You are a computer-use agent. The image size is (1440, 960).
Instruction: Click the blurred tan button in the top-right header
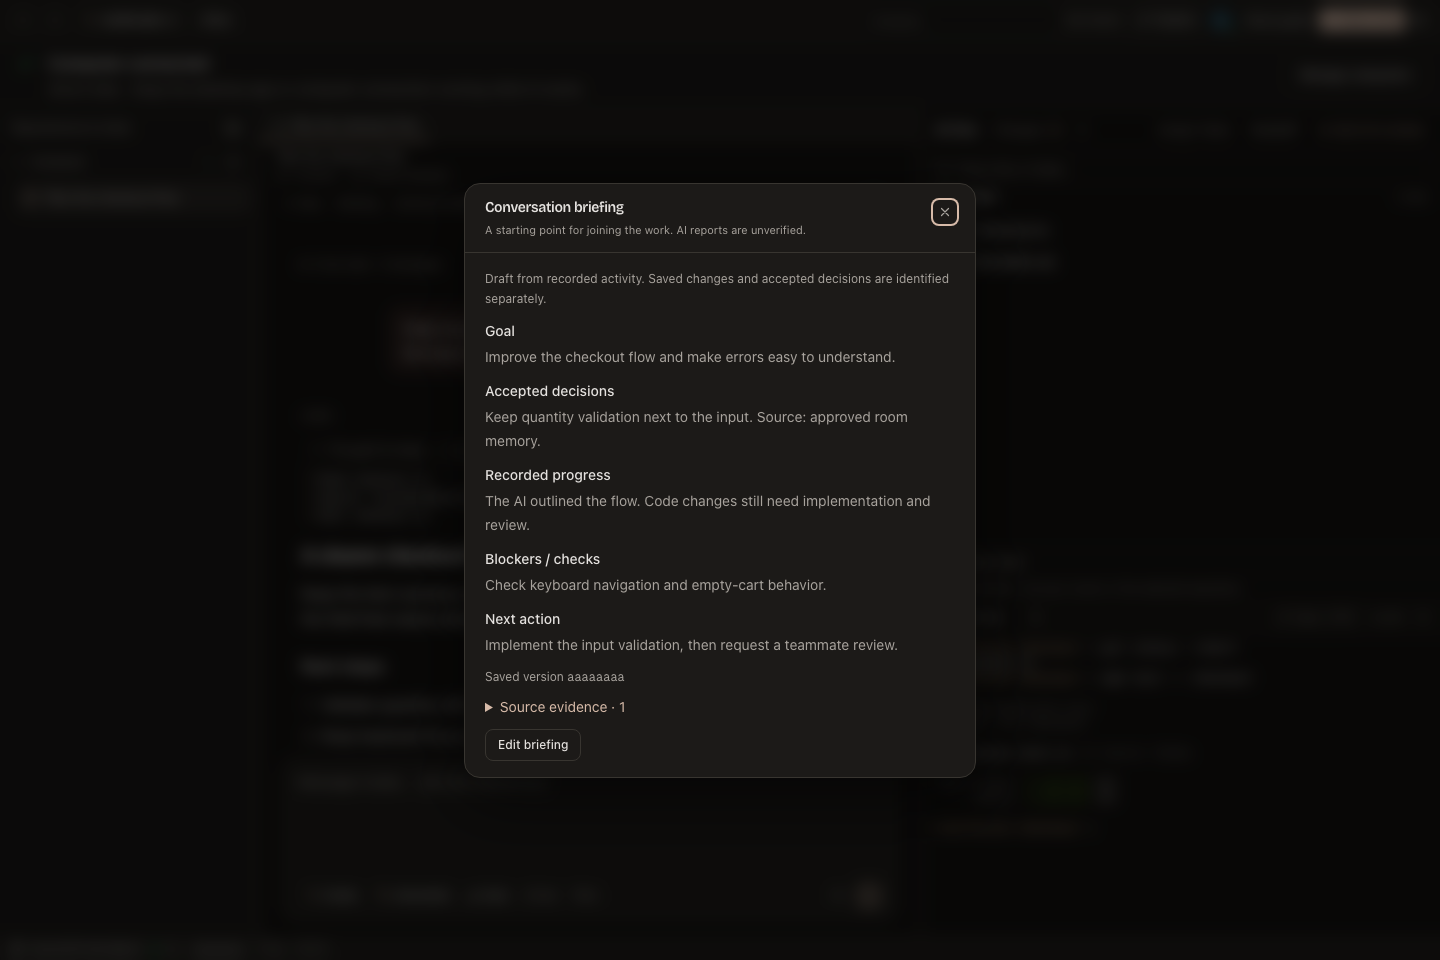click(x=1362, y=19)
